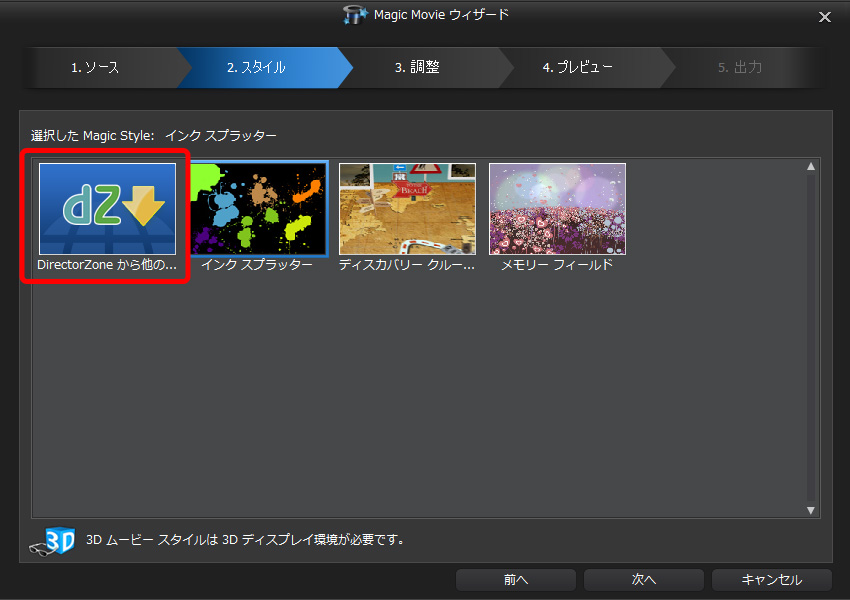Viewport: 850px width, 600px height.
Task: Click the style list scroll up arrow
Action: point(811,167)
